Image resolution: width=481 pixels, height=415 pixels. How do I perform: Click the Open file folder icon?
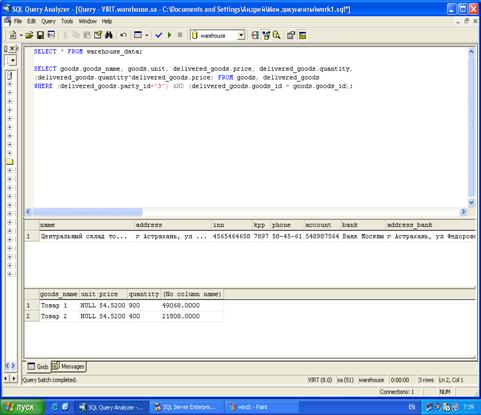pos(29,35)
